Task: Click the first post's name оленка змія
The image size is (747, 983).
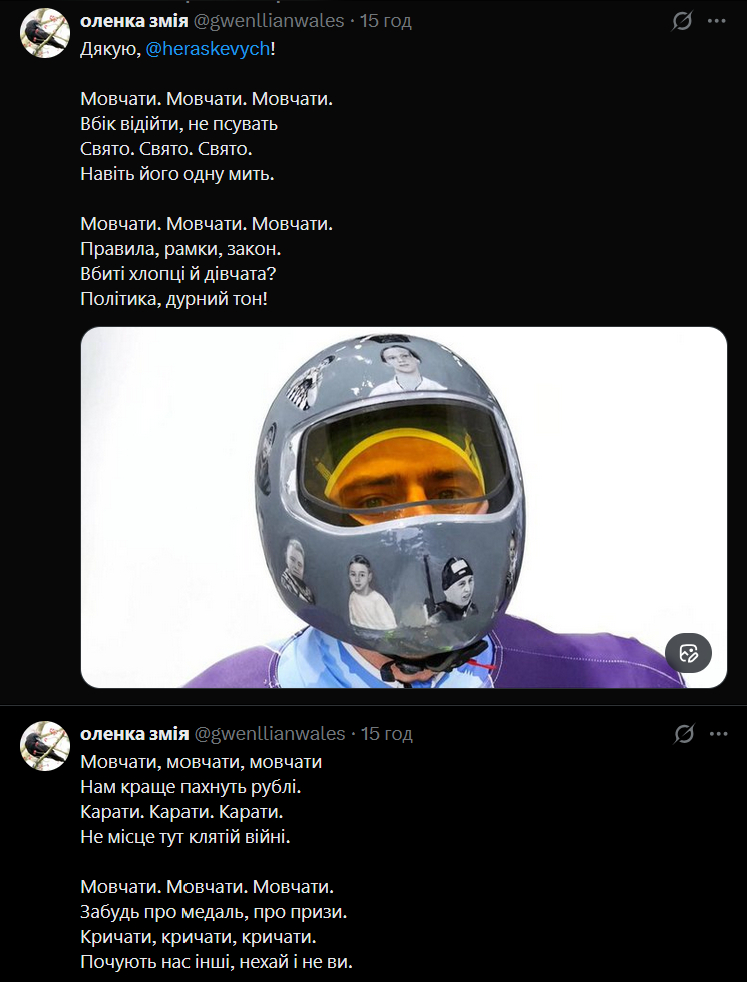Action: tap(133, 21)
